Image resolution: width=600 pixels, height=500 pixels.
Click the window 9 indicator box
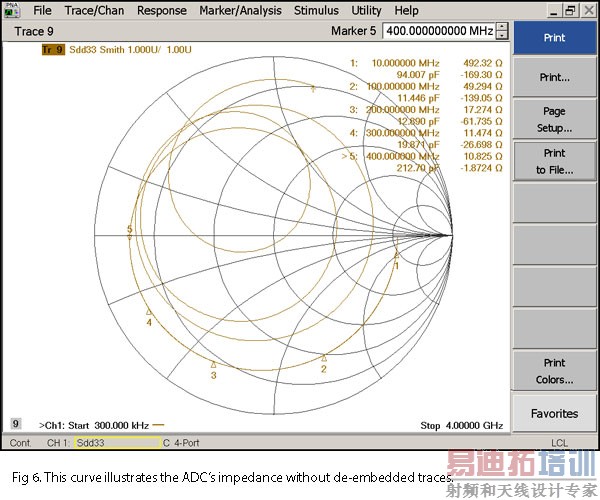tap(16, 424)
